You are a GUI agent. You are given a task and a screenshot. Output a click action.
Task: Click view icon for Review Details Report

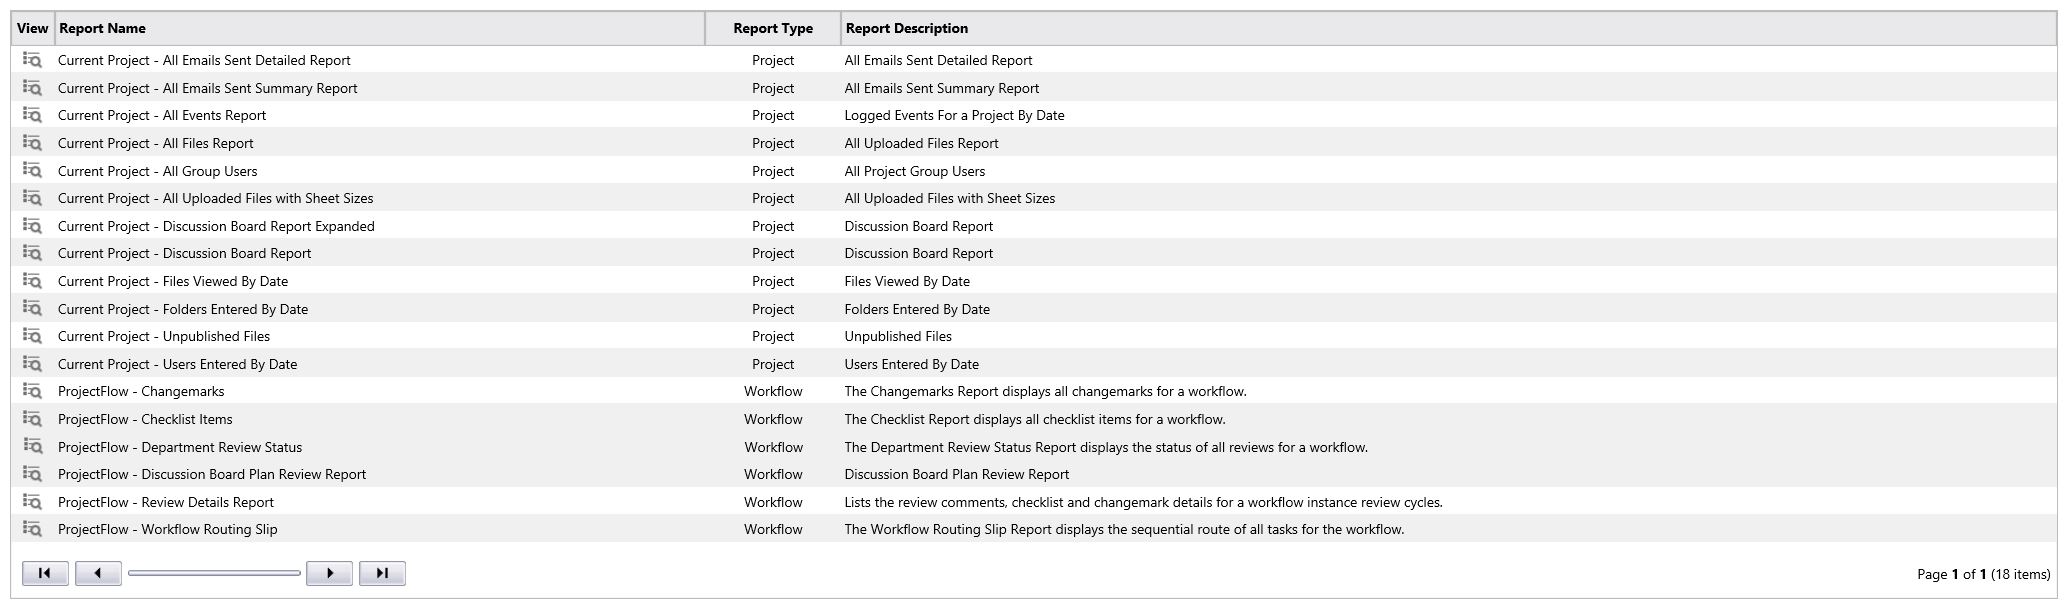pos(32,502)
